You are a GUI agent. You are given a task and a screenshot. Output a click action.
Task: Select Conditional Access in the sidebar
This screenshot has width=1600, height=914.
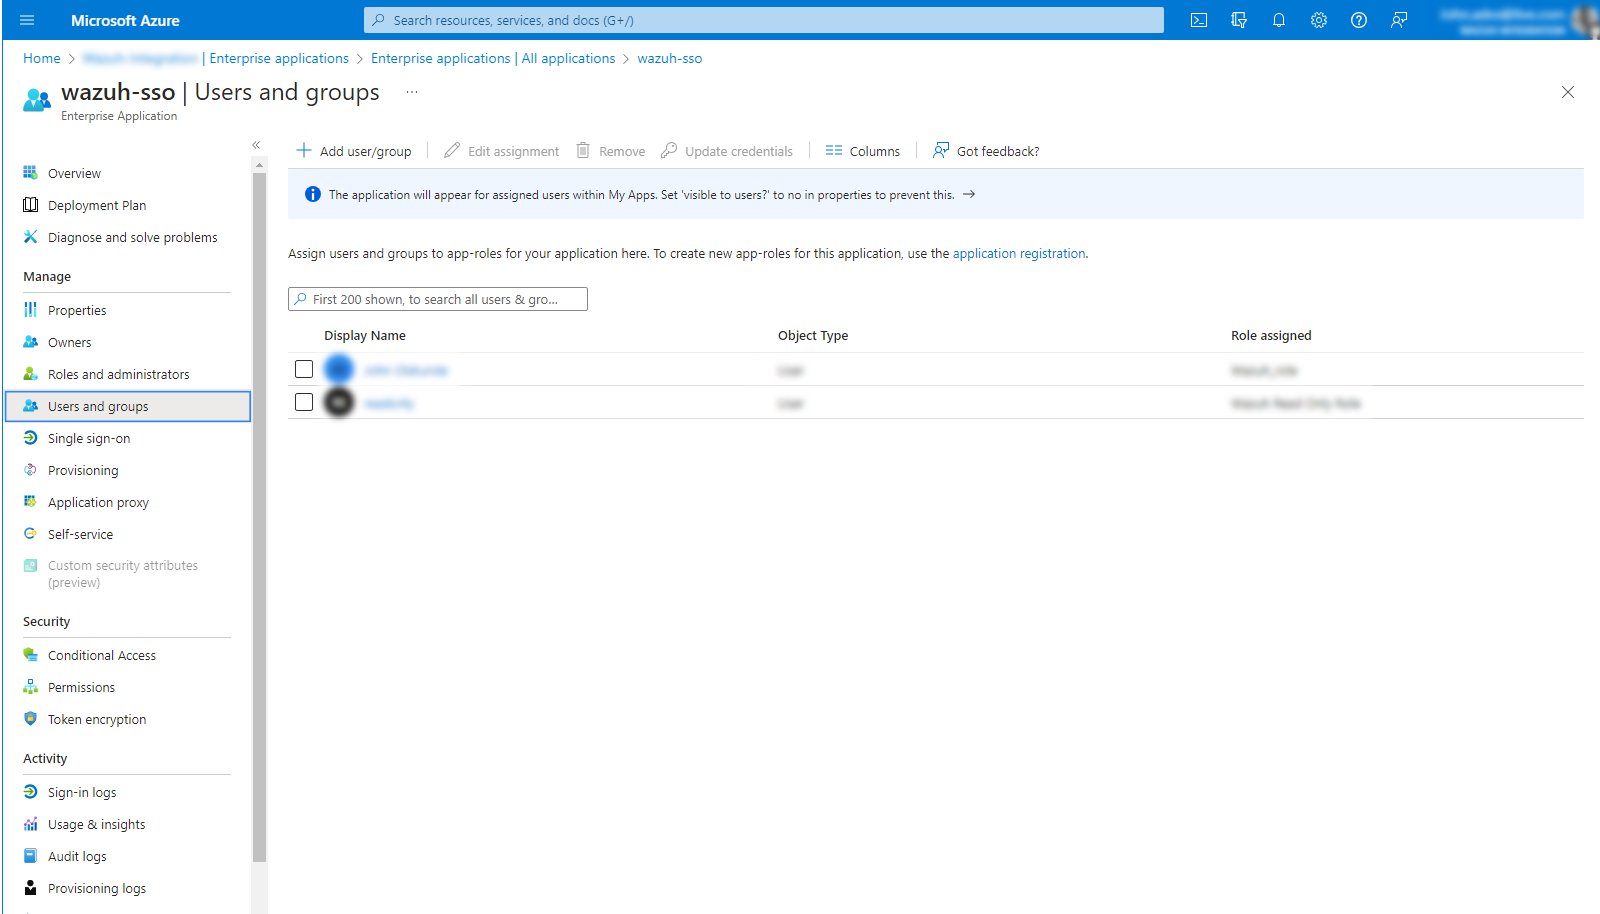102,655
